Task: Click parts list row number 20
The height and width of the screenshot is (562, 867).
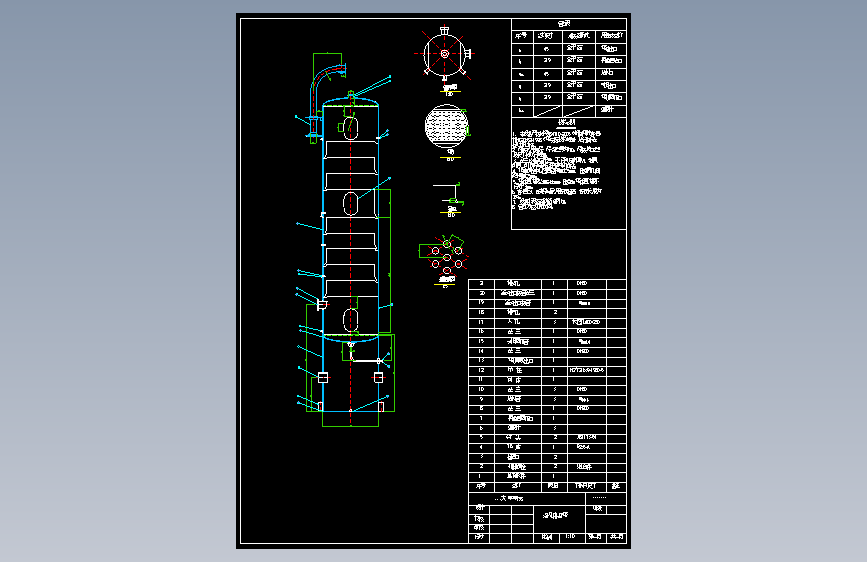Action: point(547,293)
